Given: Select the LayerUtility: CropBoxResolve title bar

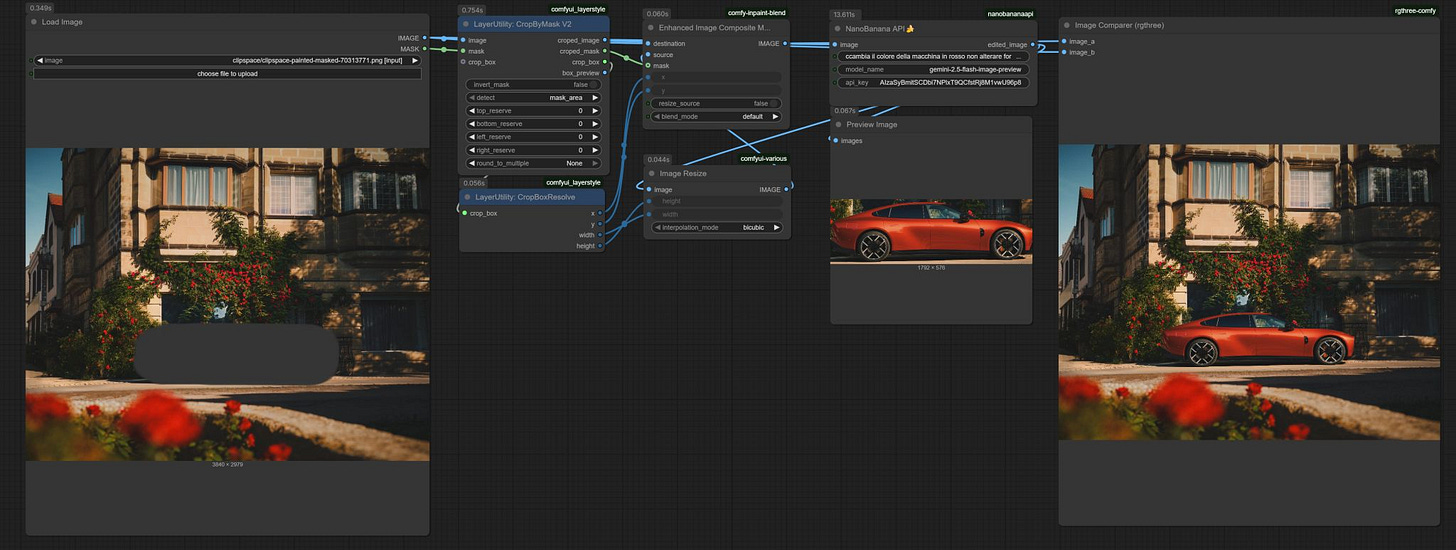Looking at the screenshot, I should (x=530, y=197).
